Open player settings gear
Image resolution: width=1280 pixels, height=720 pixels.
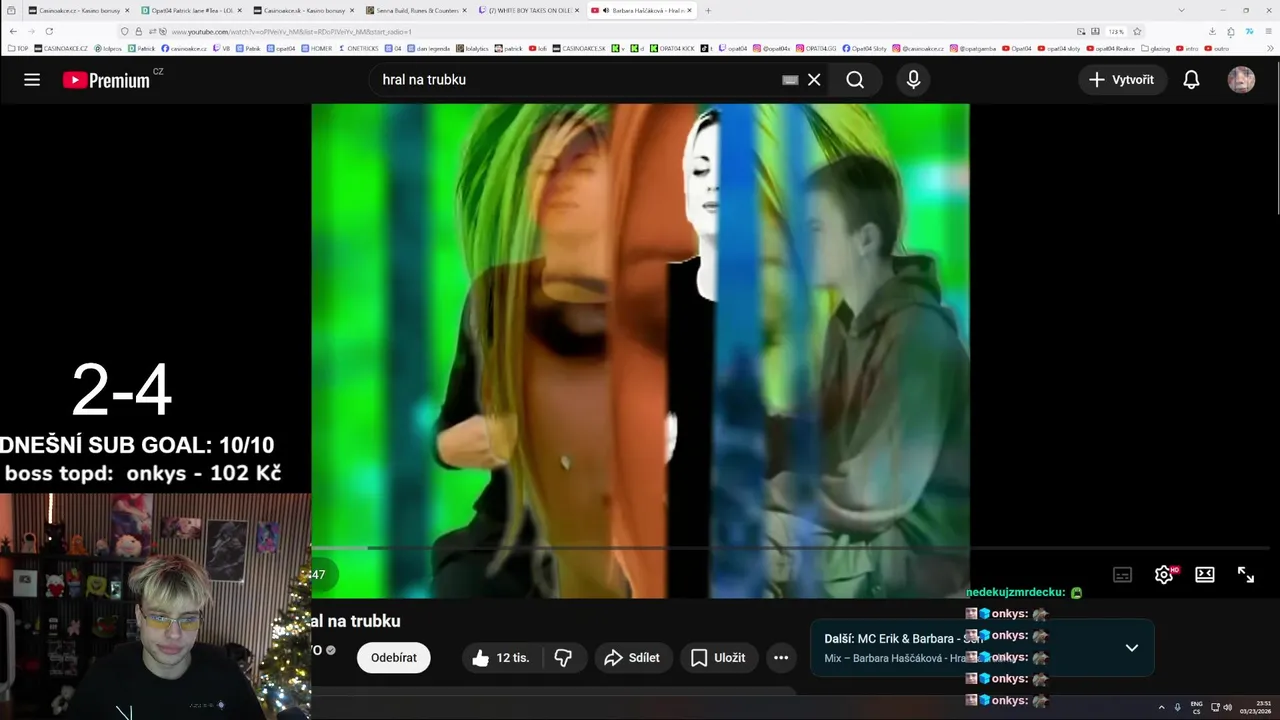[x=1164, y=575]
